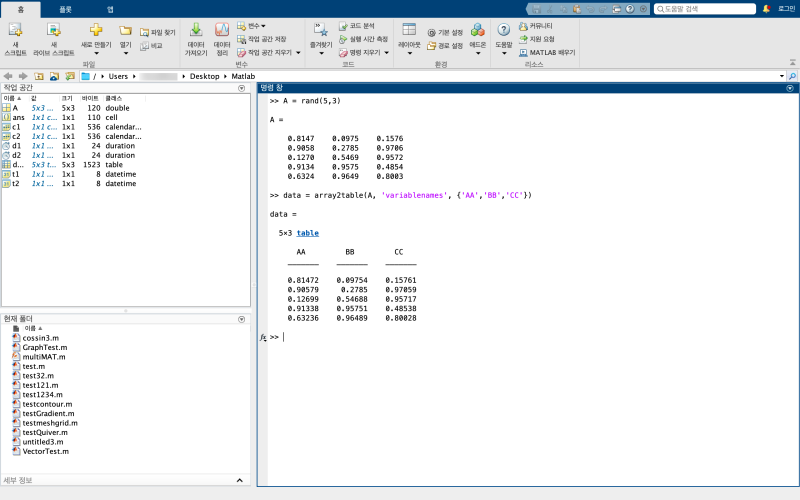Open the 변수 (variable) dropdown
Viewport: 800px width, 500px height.
[x=252, y=26]
